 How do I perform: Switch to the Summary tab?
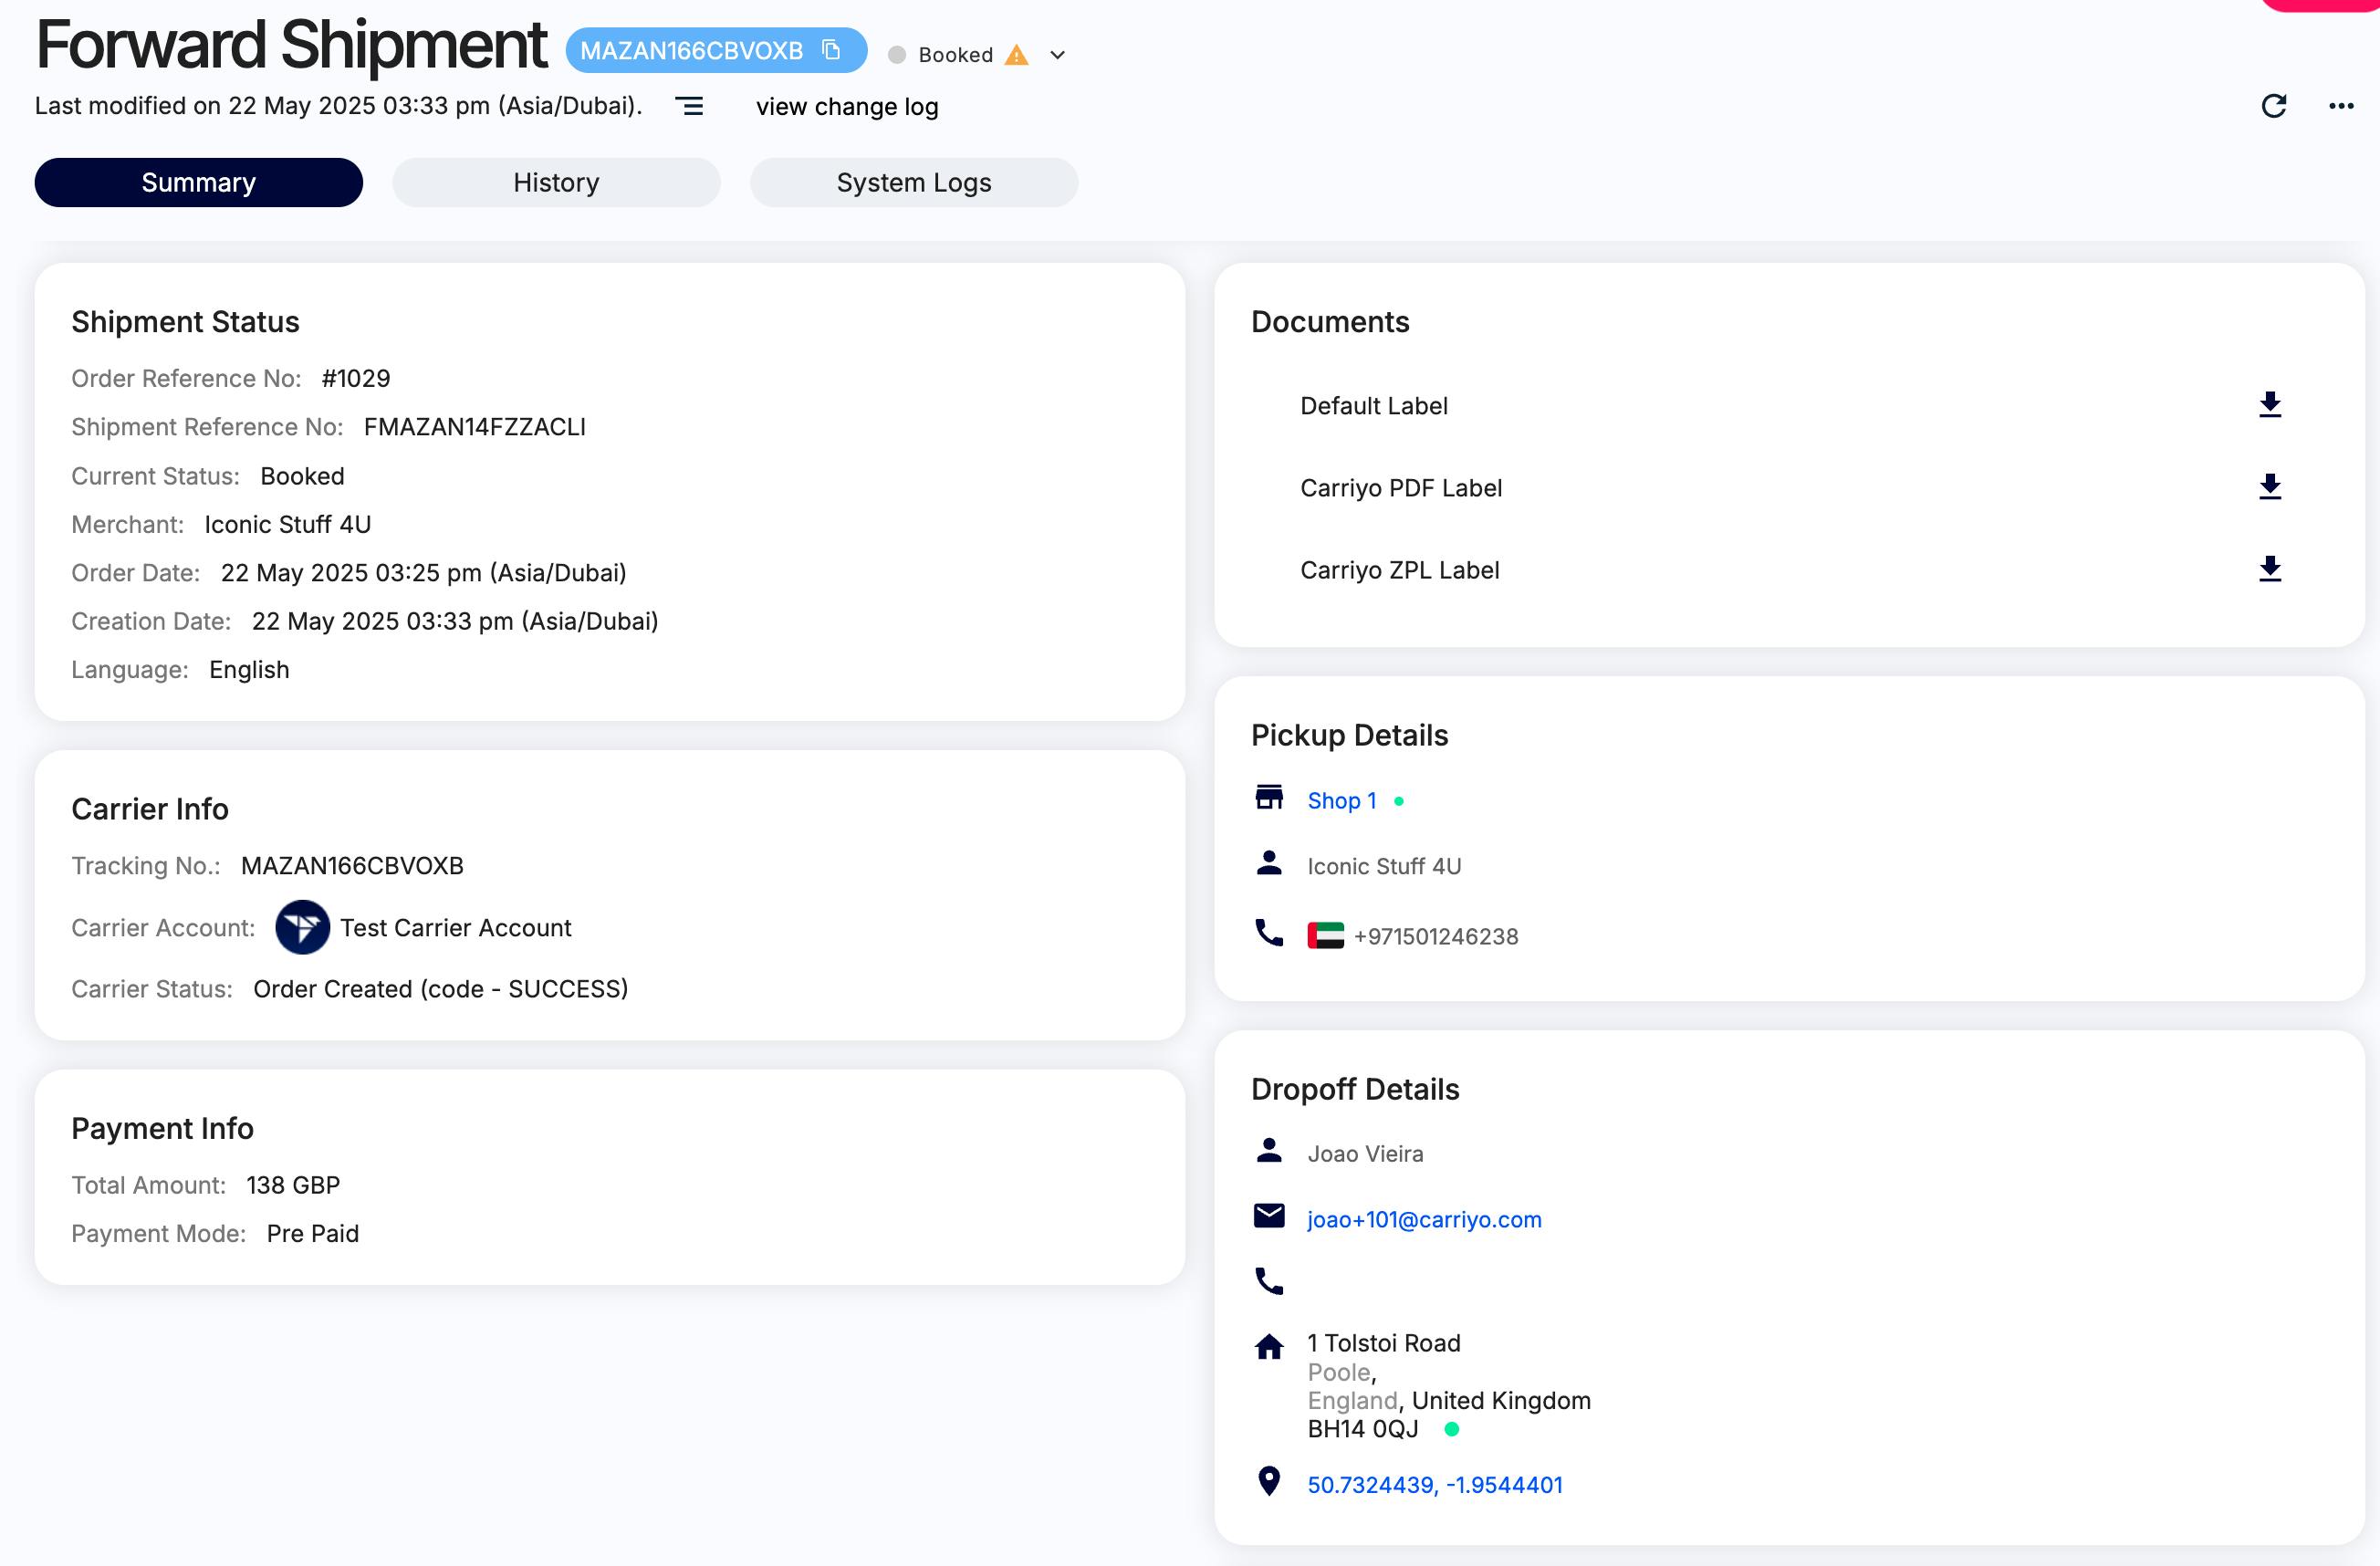pyautogui.click(x=199, y=182)
